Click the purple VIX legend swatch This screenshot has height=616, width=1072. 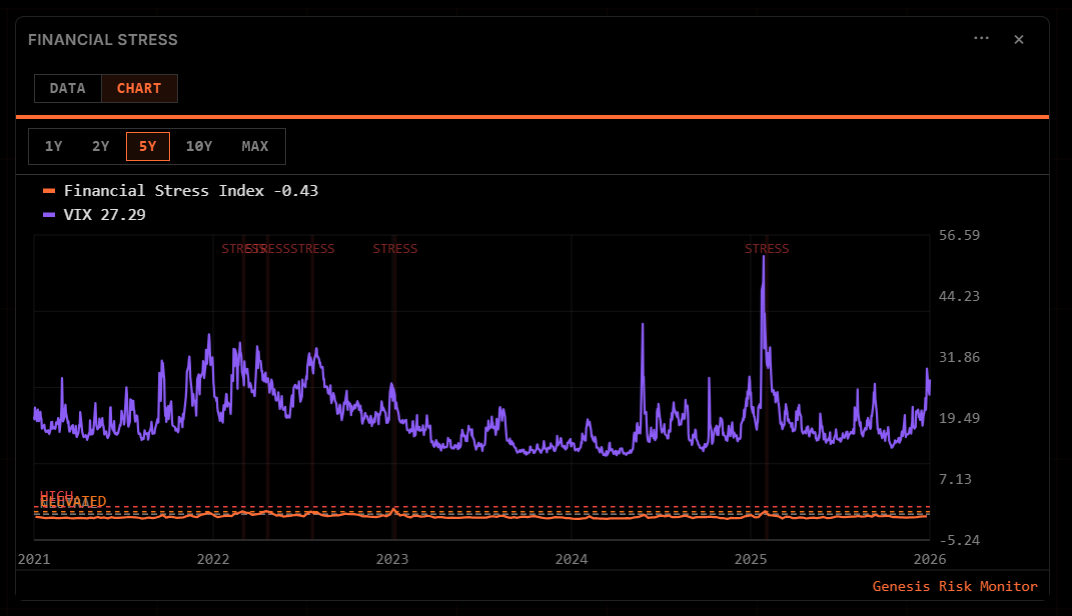(x=49, y=215)
